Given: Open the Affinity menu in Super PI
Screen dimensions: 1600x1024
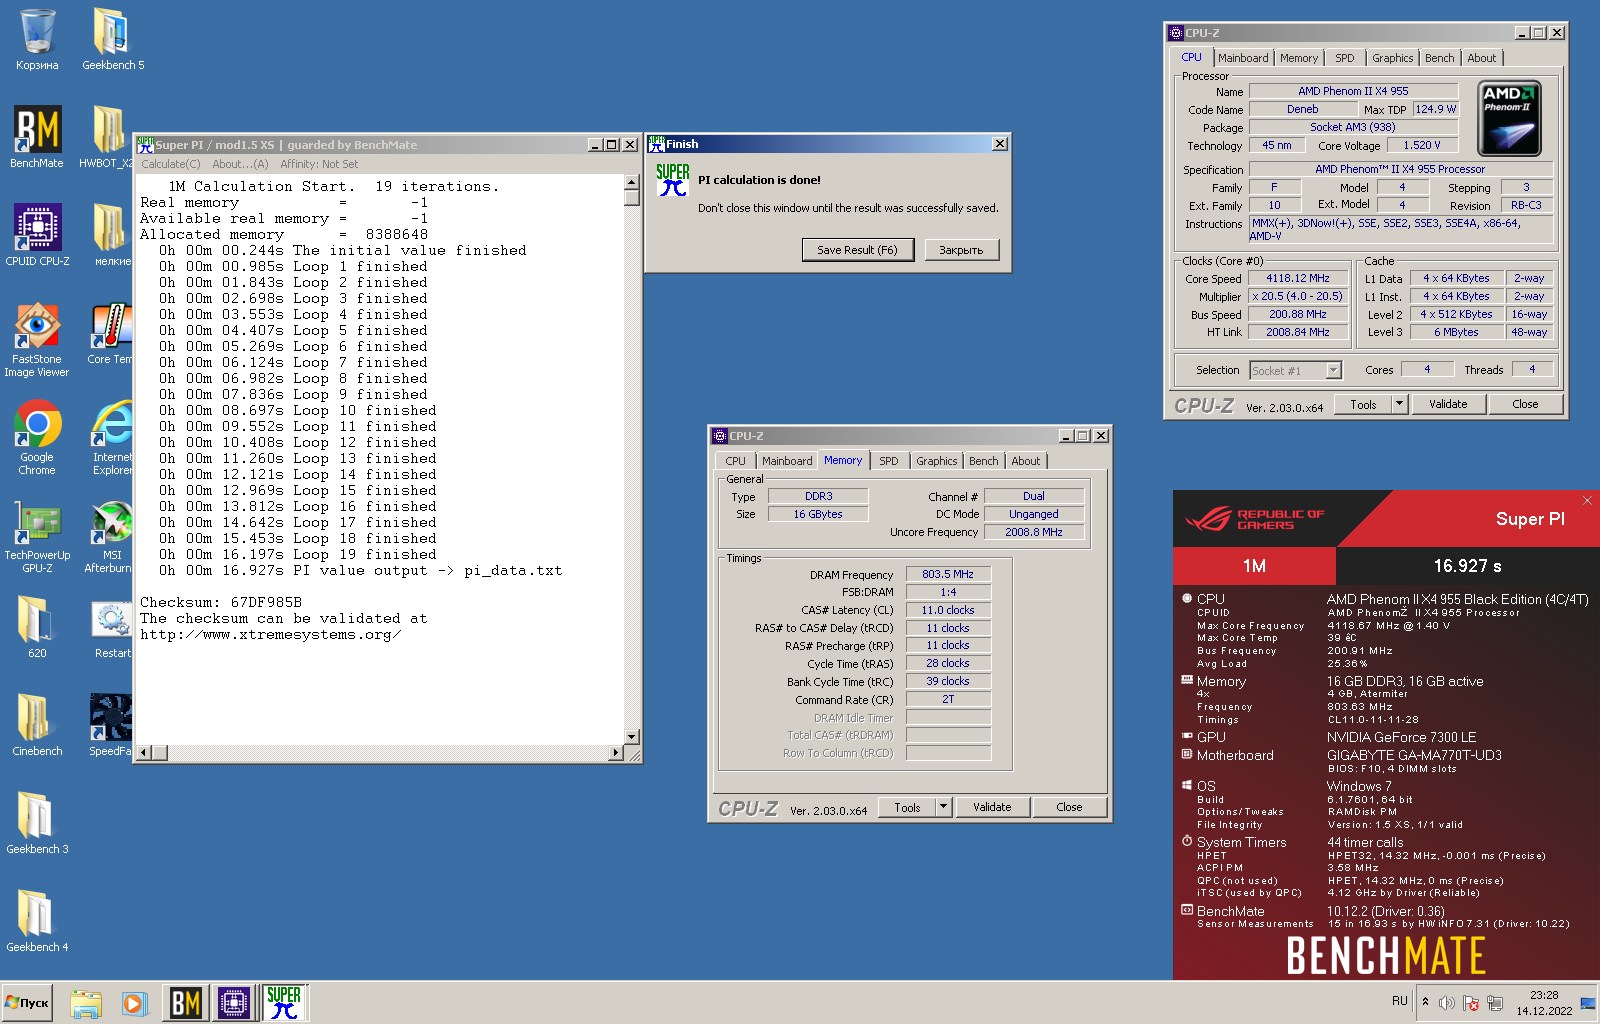Looking at the screenshot, I should [x=319, y=164].
